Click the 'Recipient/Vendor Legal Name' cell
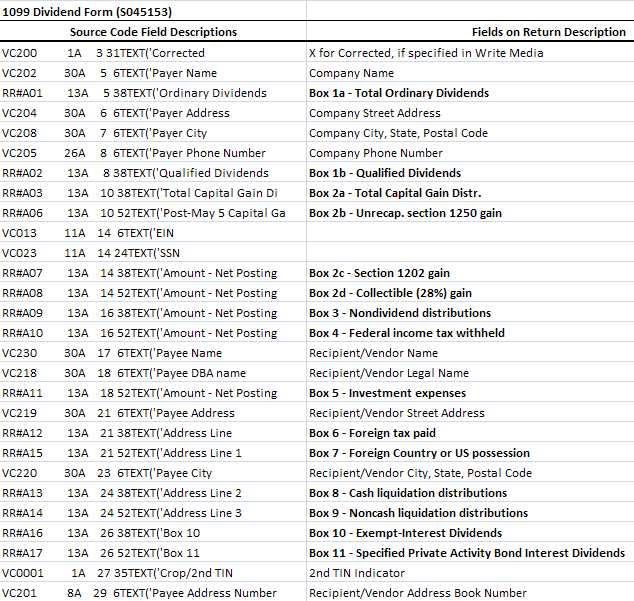The image size is (634, 601). coord(470,373)
